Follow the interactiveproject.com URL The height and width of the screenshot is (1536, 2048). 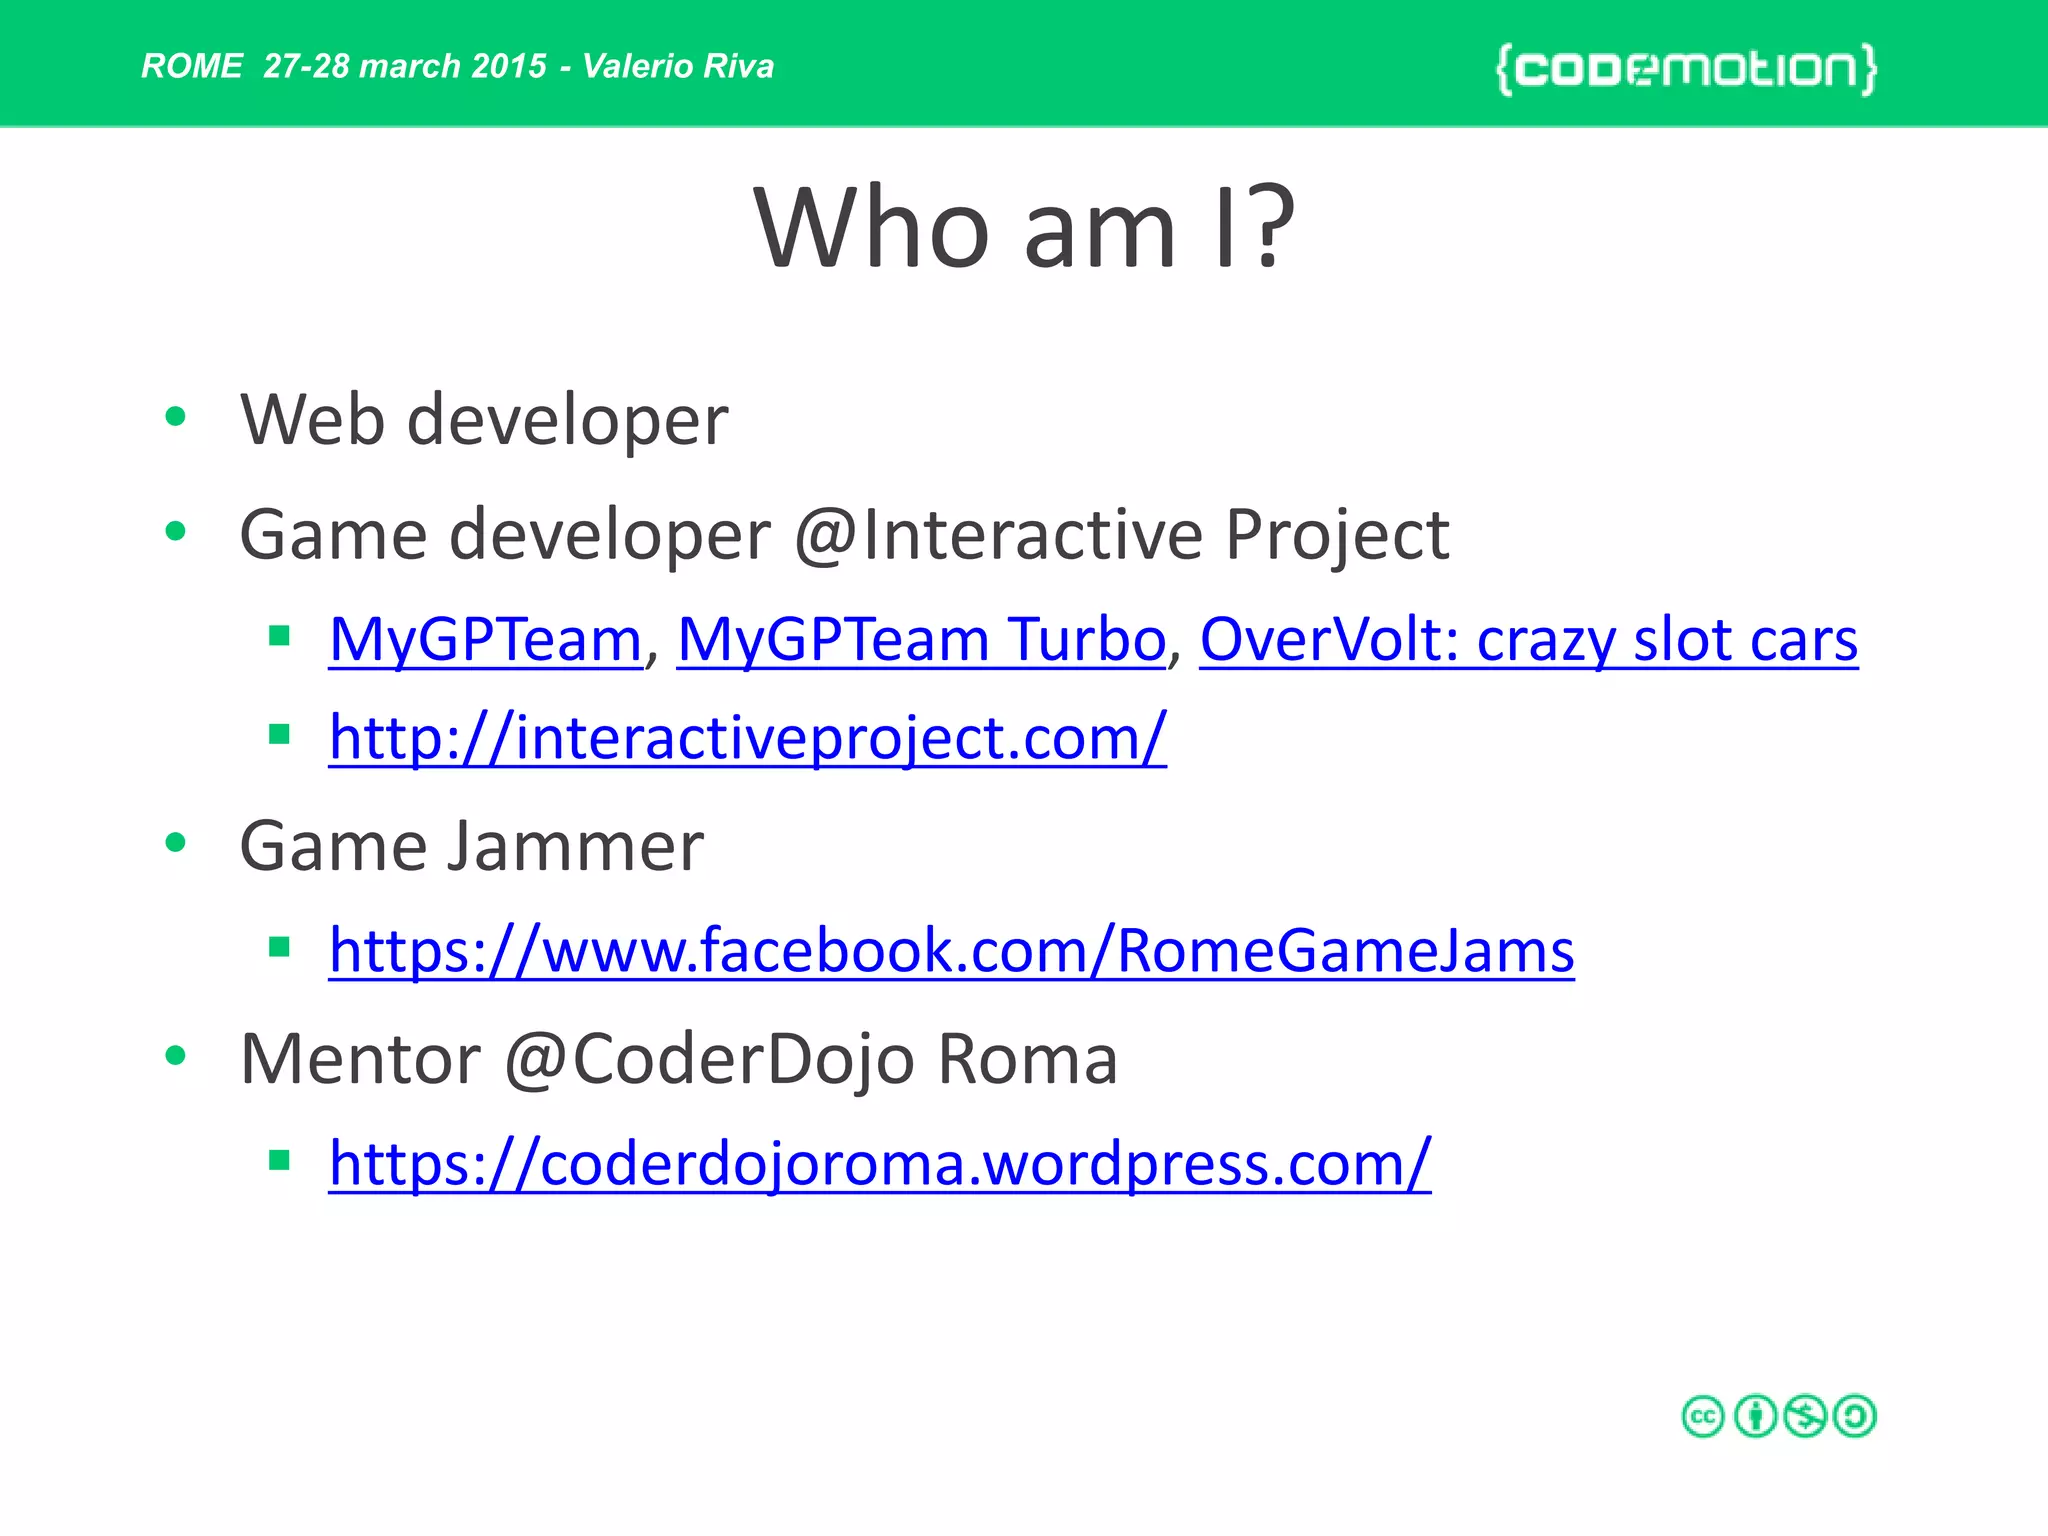pyautogui.click(x=747, y=738)
